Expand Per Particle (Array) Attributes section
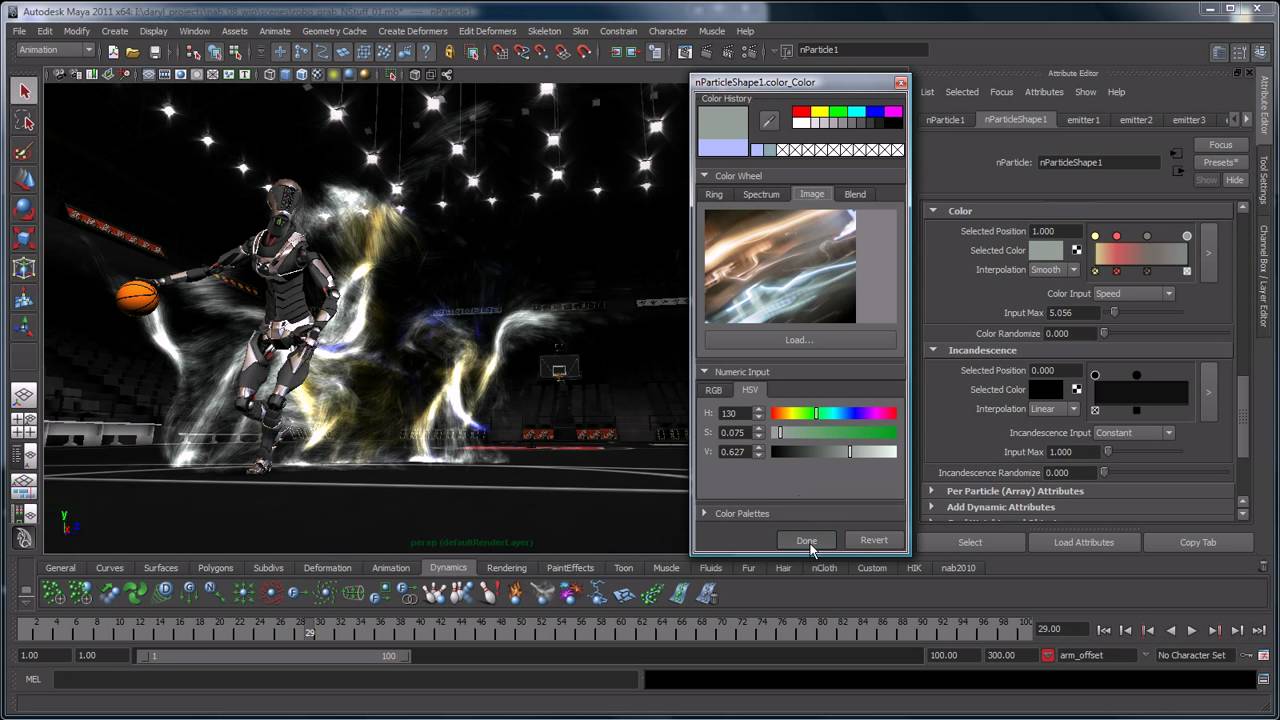 pos(931,491)
